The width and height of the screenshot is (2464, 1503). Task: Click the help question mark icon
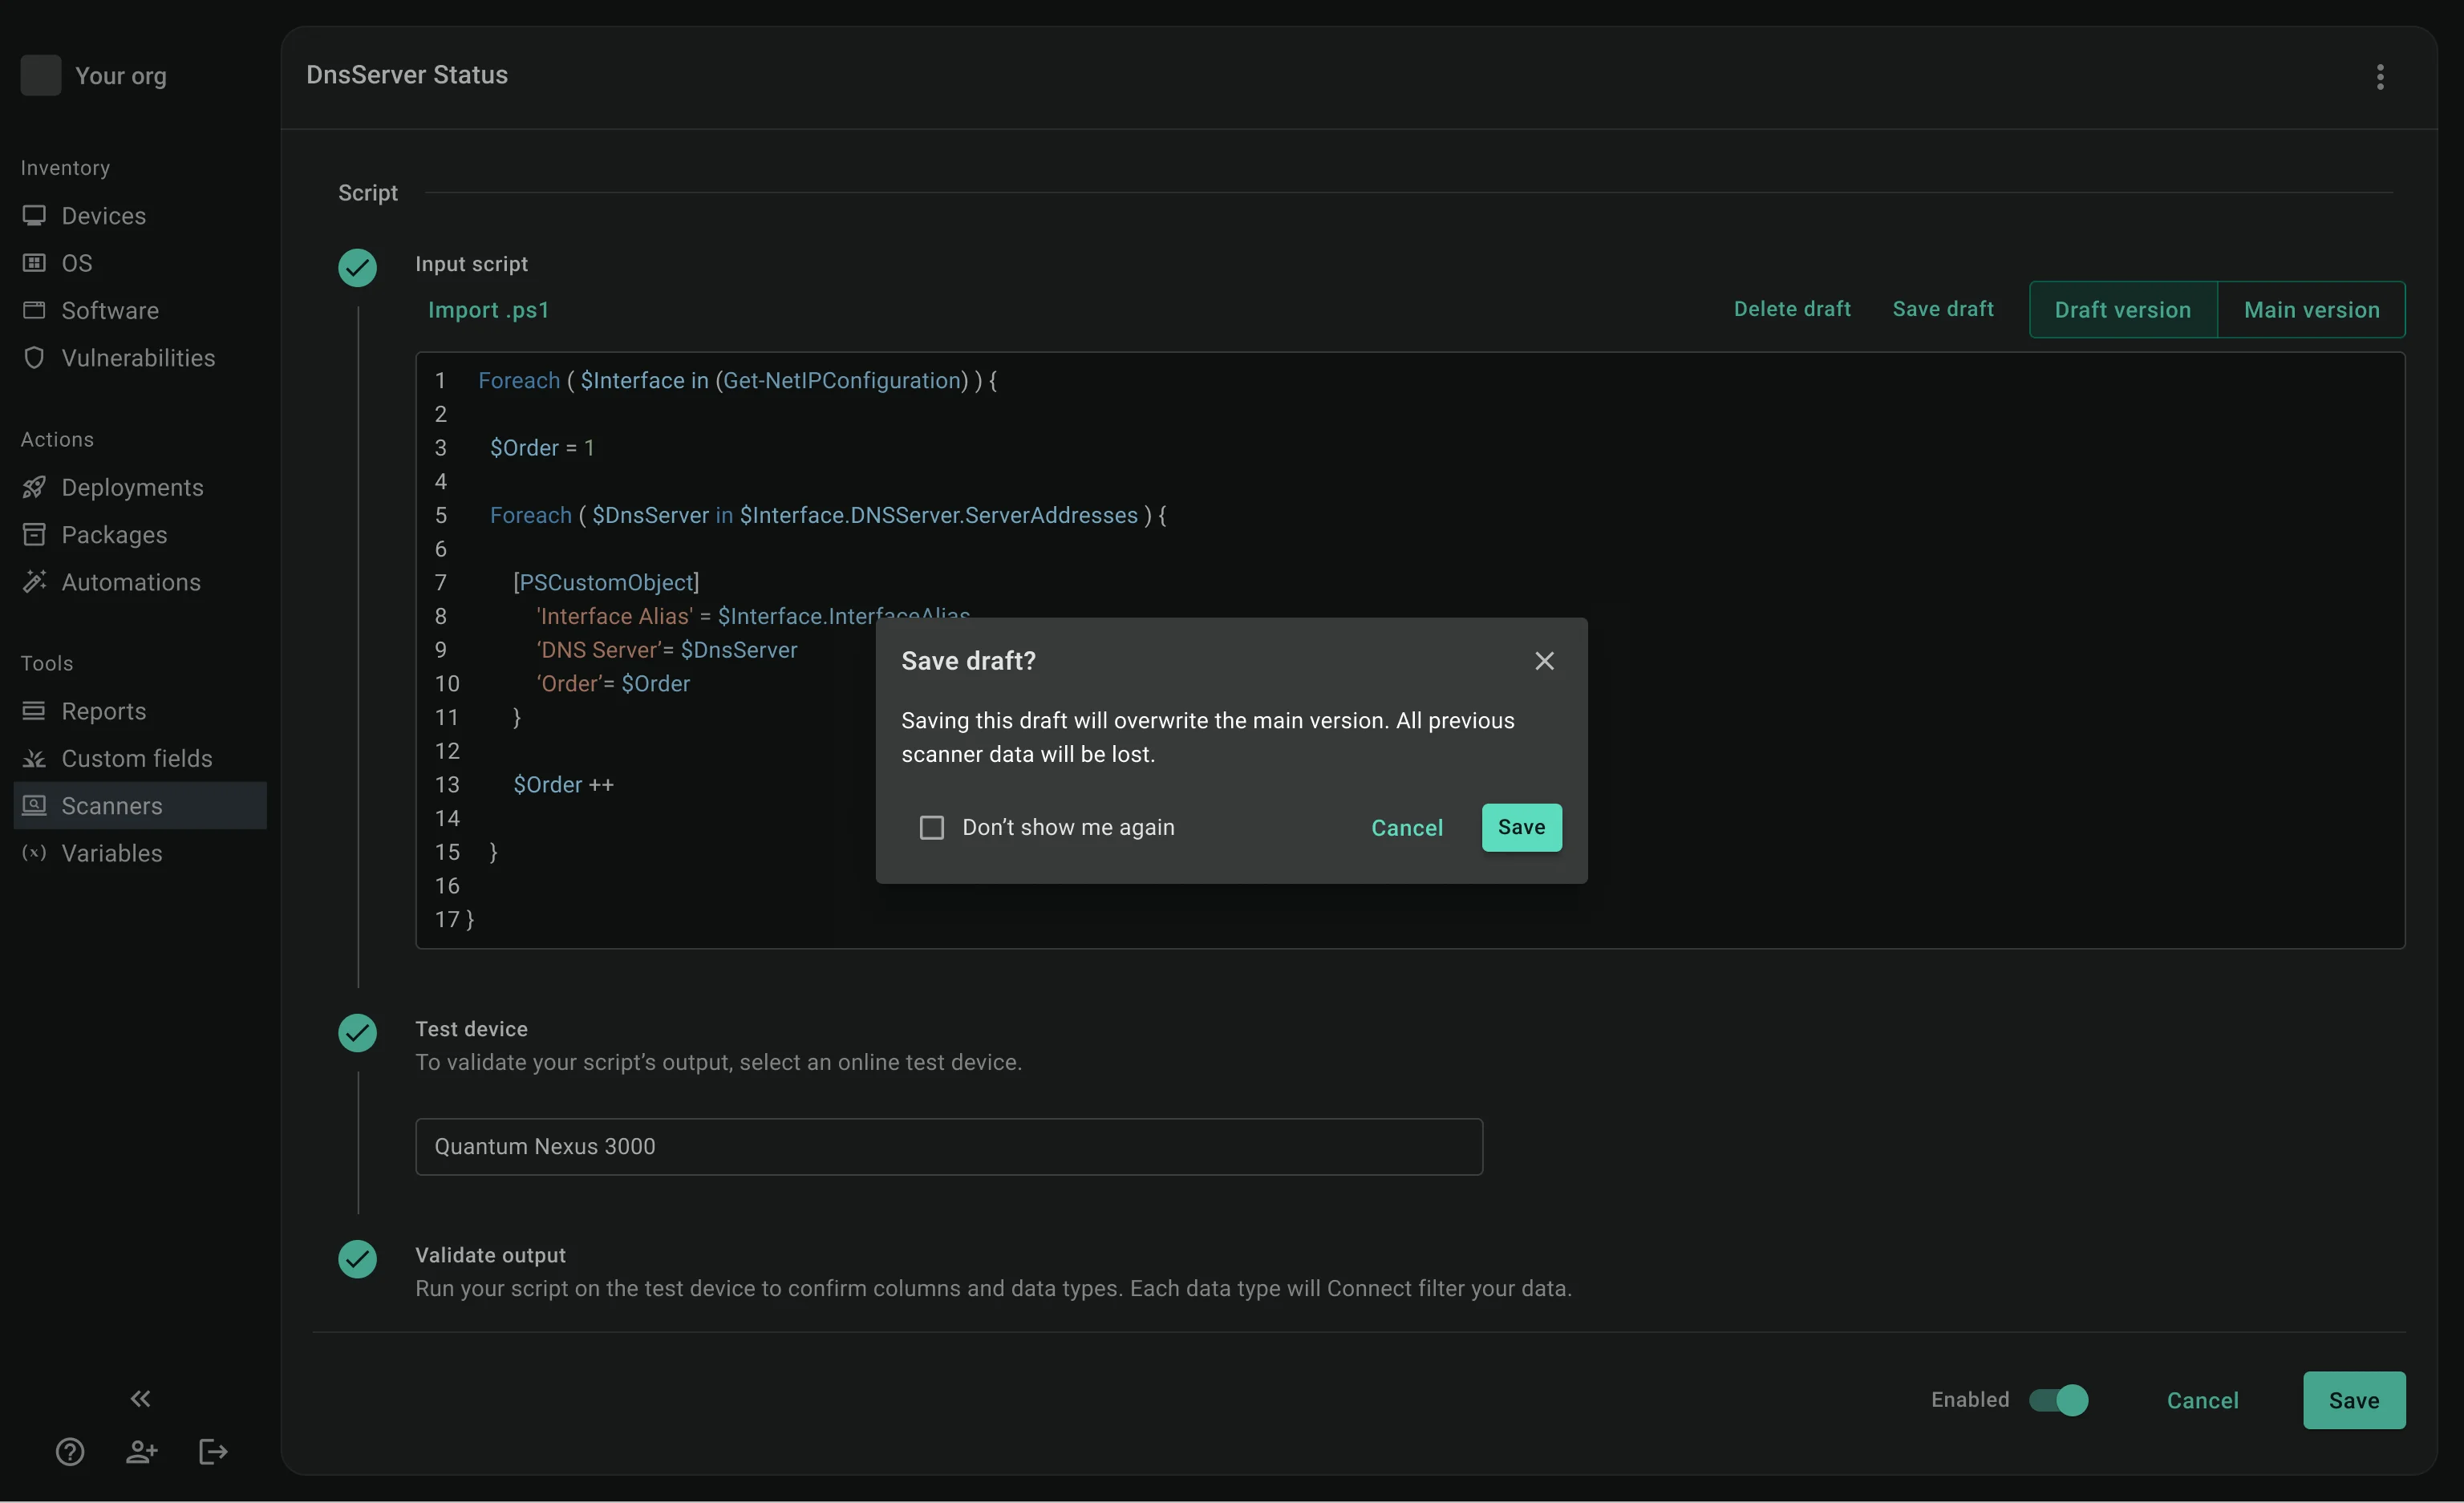coord(69,1451)
